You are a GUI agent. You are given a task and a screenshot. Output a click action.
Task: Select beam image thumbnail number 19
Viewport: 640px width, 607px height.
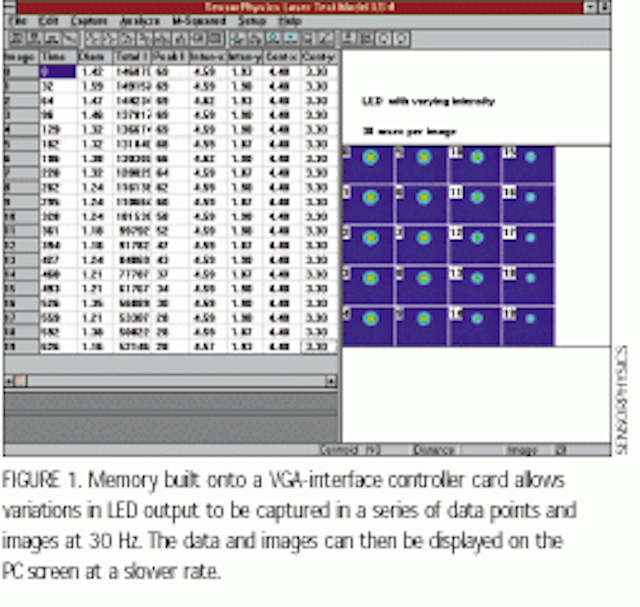pos(528,326)
